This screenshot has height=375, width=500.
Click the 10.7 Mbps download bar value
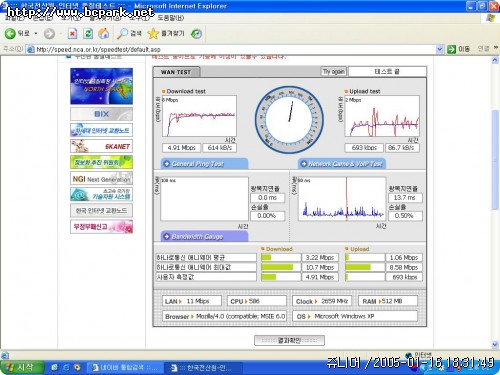click(320, 267)
